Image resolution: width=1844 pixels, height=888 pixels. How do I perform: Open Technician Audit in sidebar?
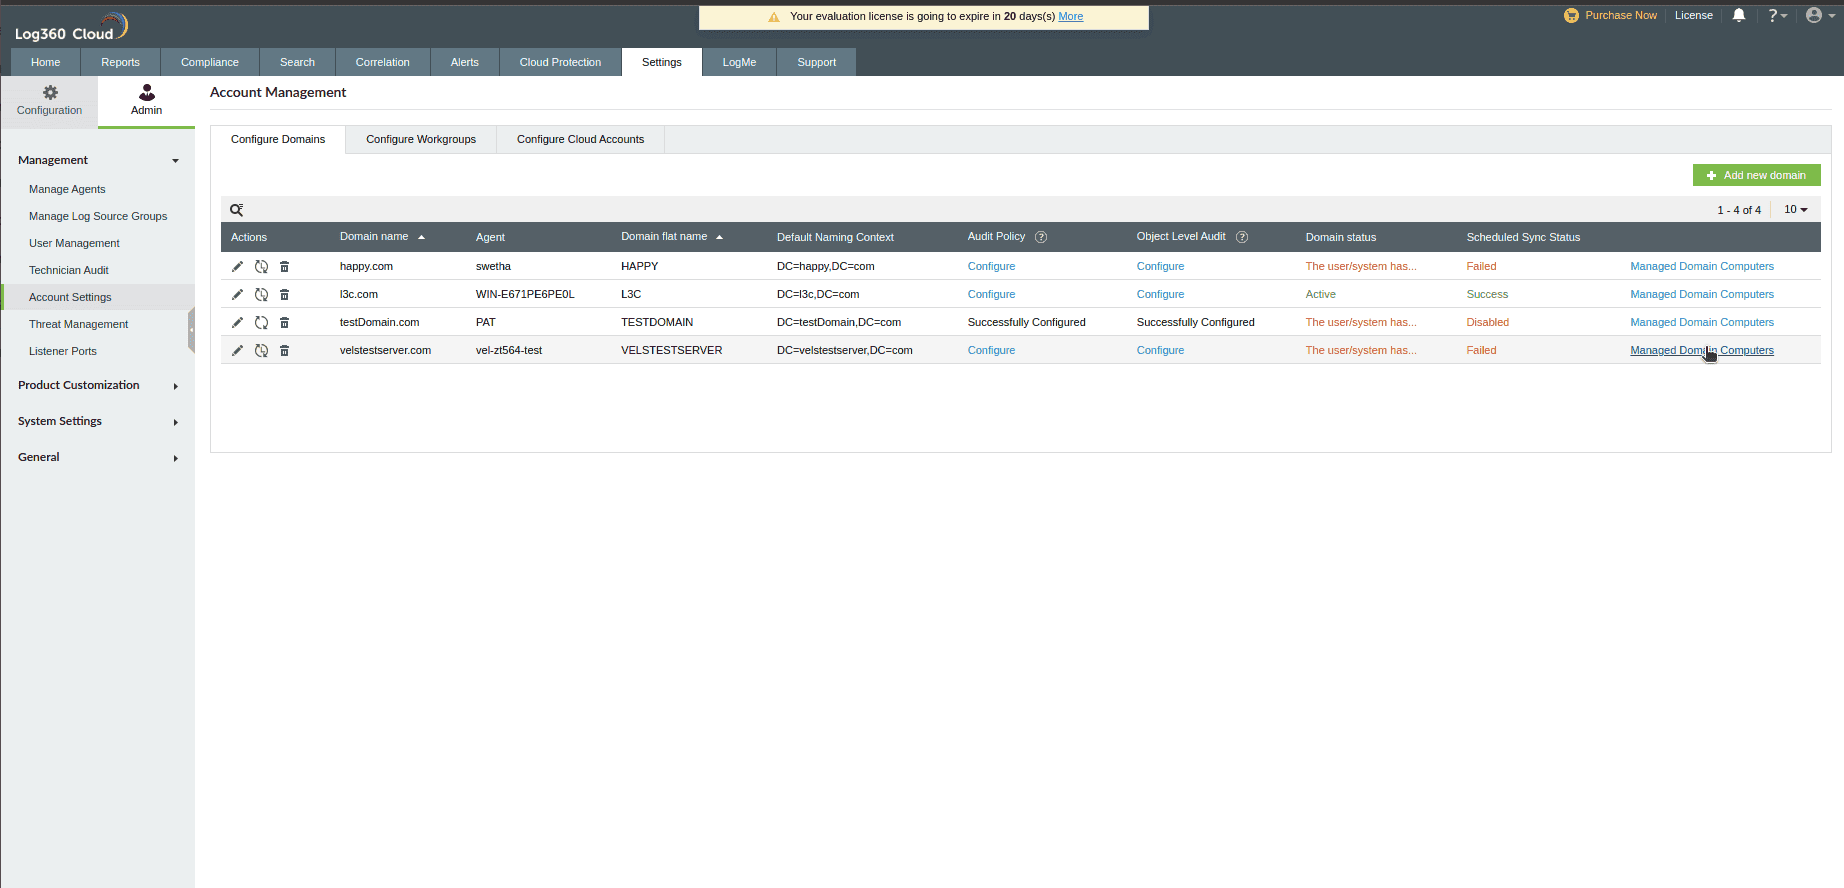(x=69, y=270)
